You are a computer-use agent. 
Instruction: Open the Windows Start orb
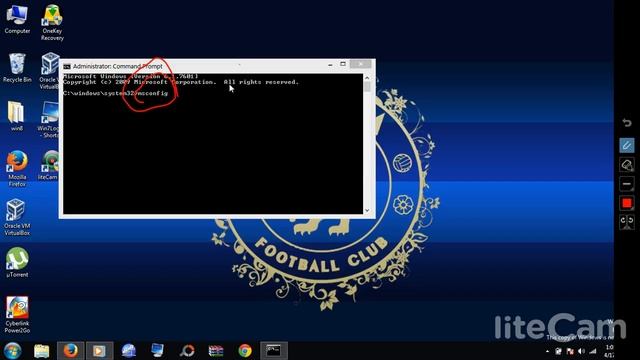[13, 351]
